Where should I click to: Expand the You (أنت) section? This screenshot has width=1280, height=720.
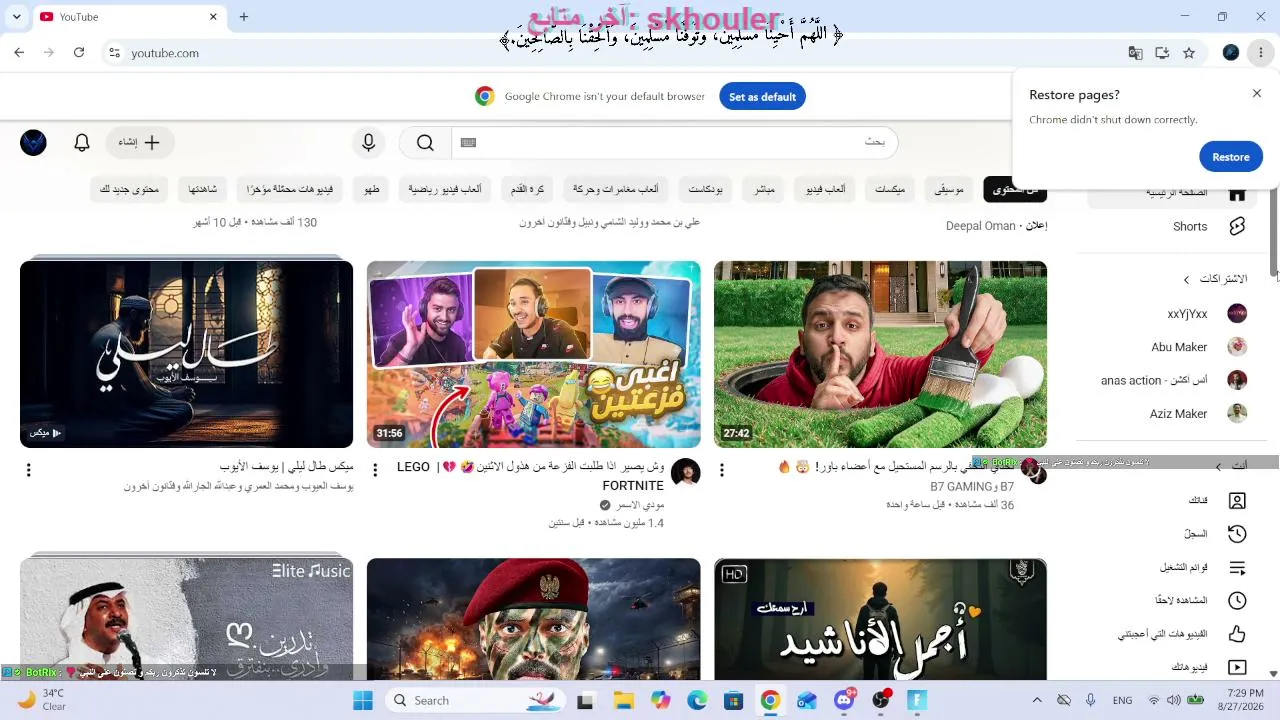tap(1231, 466)
